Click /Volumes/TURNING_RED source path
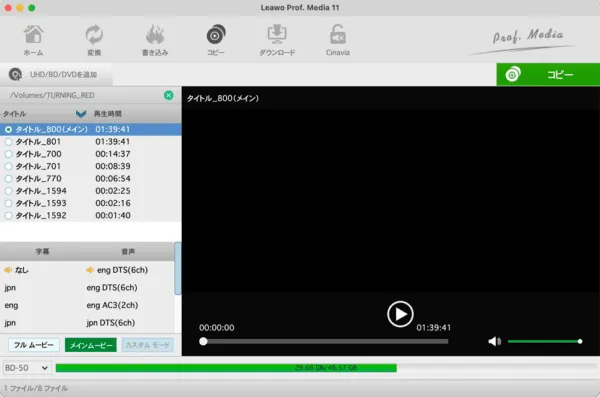The image size is (600, 397). tap(52, 95)
